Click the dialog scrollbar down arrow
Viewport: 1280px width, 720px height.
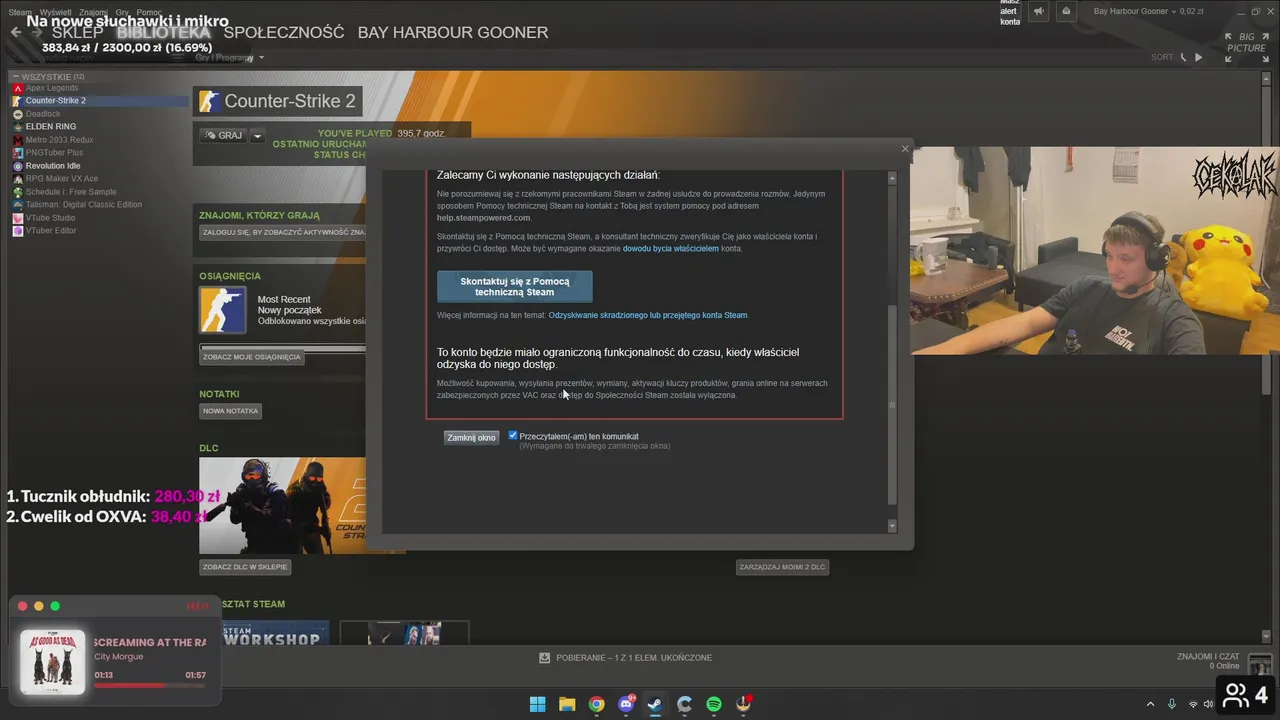point(892,526)
